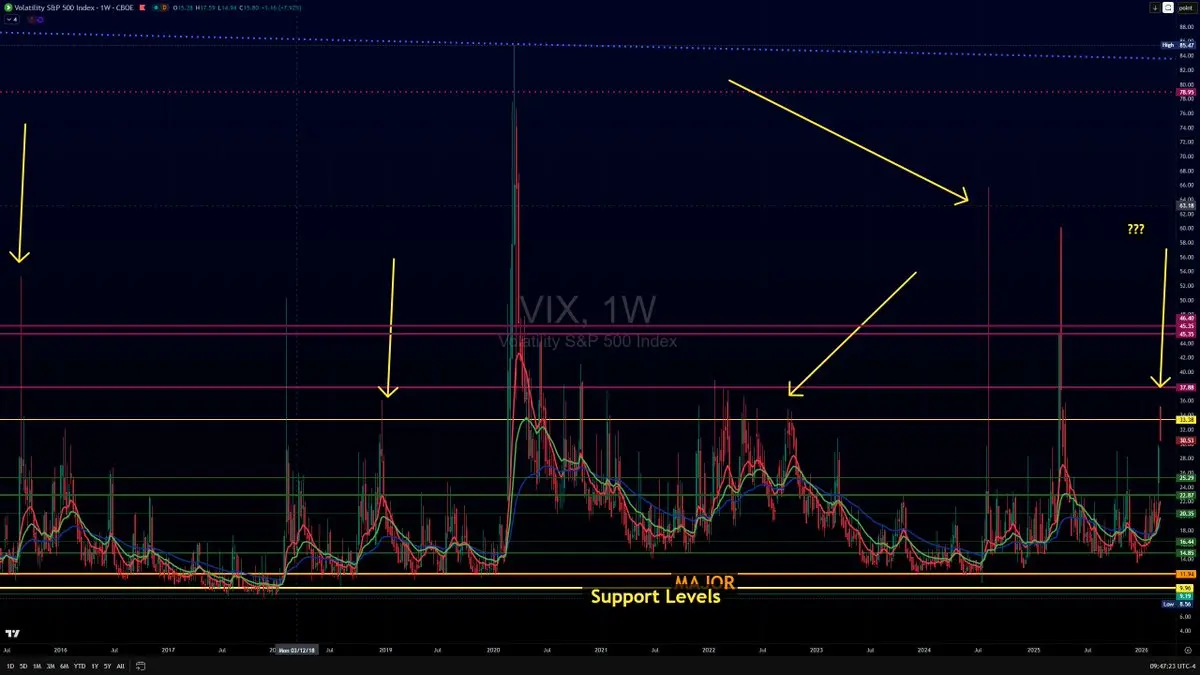
Task: Click the High 85.47 price label
Action: click(1179, 45)
